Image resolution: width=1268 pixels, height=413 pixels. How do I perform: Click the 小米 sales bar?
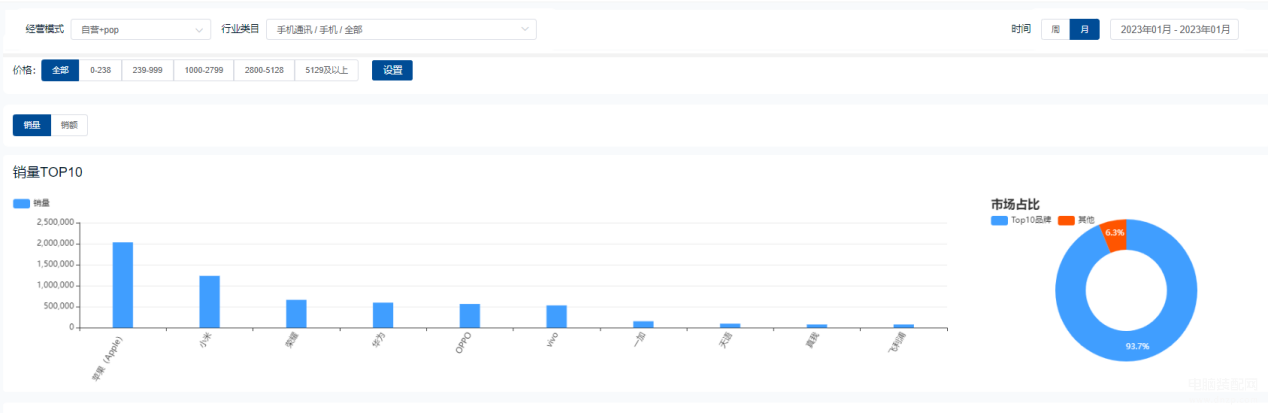[x=209, y=302]
